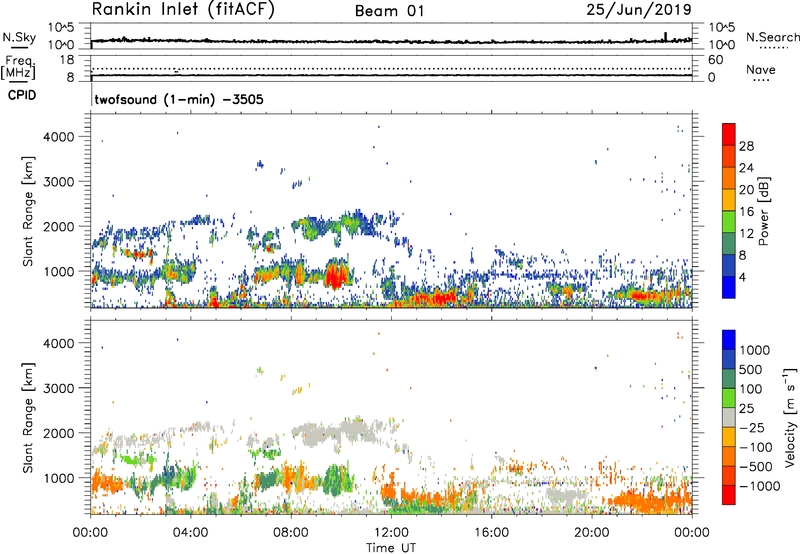Click the Slant Range label of velocity panel
Viewport: 800px width, 554px height.
pyautogui.click(x=28, y=417)
